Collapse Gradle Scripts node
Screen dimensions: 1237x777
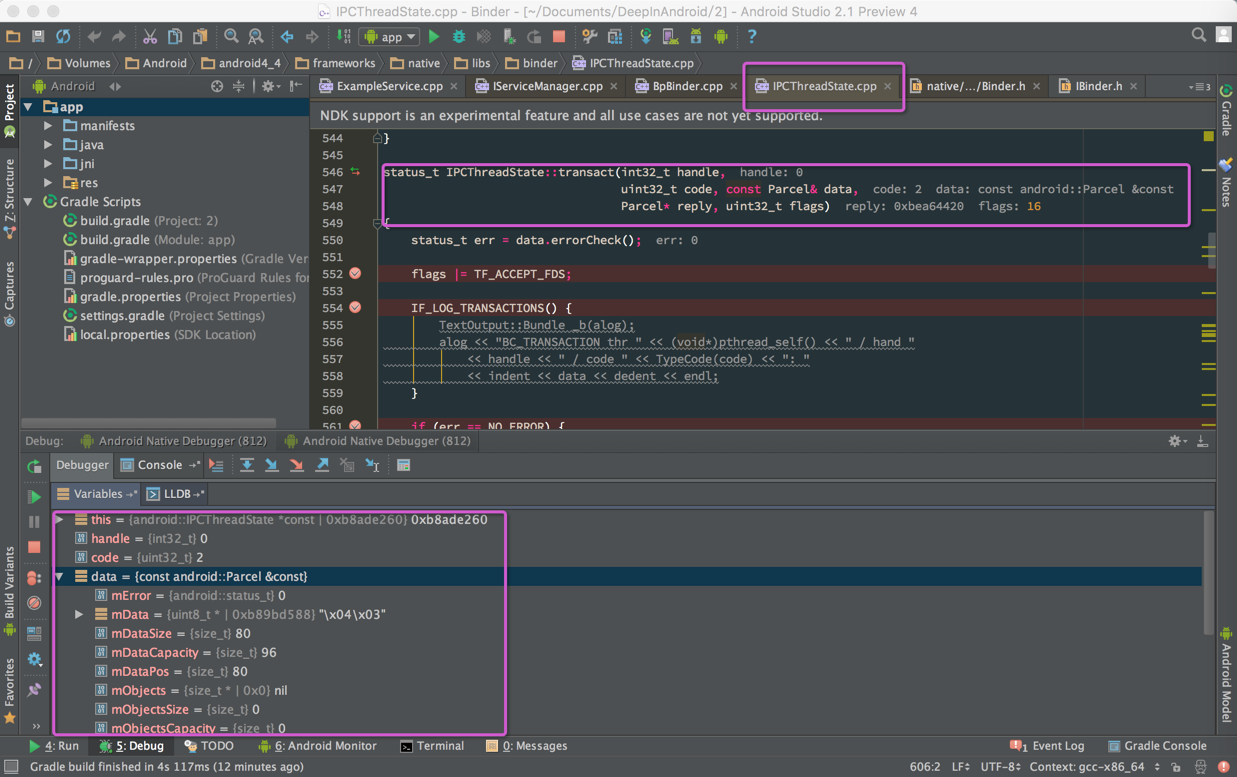pyautogui.click(x=29, y=202)
